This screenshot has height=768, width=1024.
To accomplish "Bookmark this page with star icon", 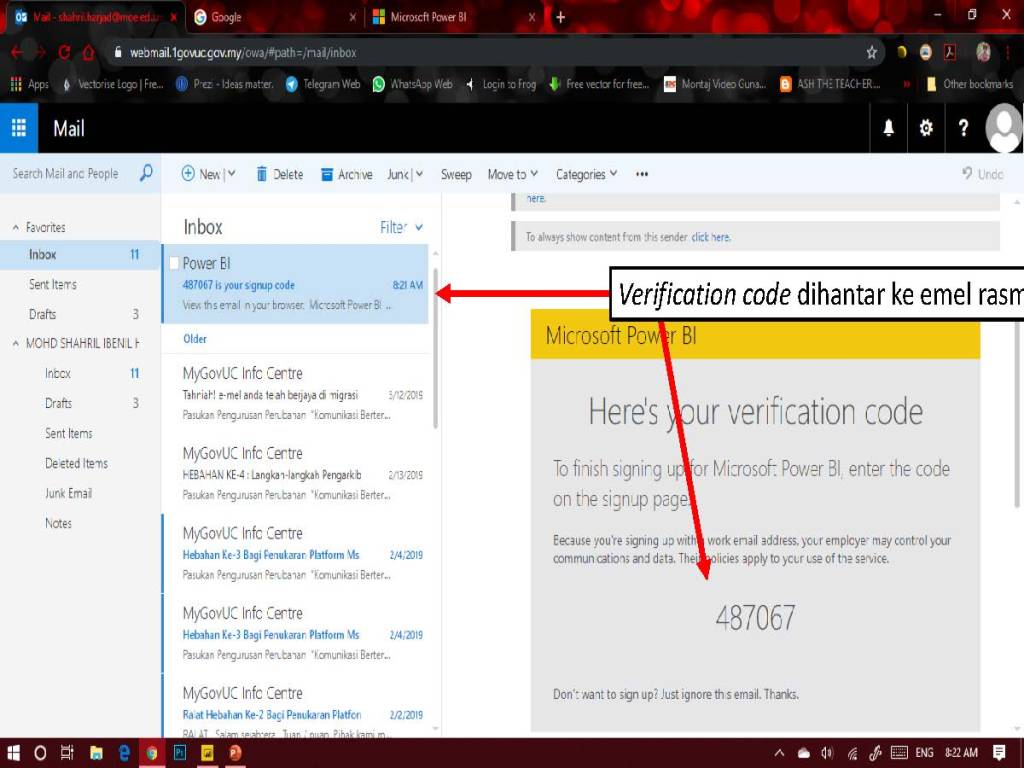I will [871, 52].
